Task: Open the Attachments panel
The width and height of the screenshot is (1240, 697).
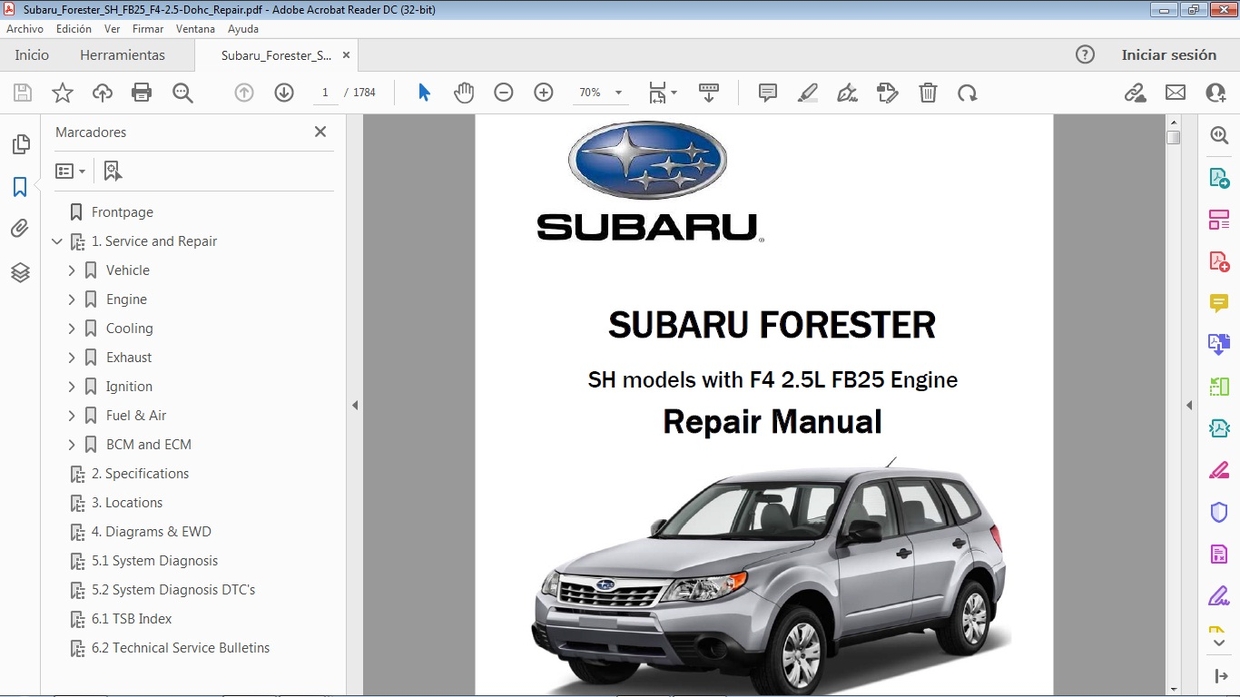Action: coord(20,228)
